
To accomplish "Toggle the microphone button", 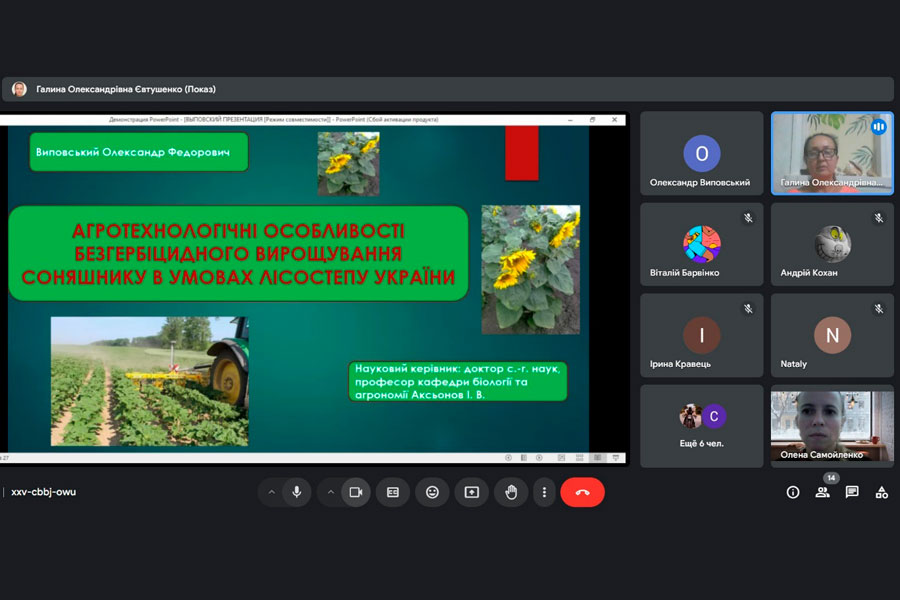I will tap(297, 492).
